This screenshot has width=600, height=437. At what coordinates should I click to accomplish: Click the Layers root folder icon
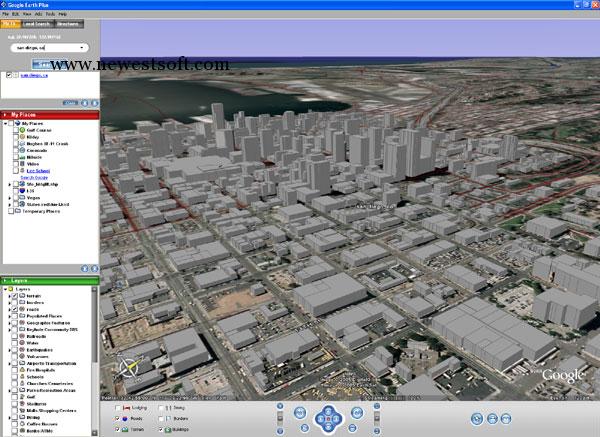11,289
